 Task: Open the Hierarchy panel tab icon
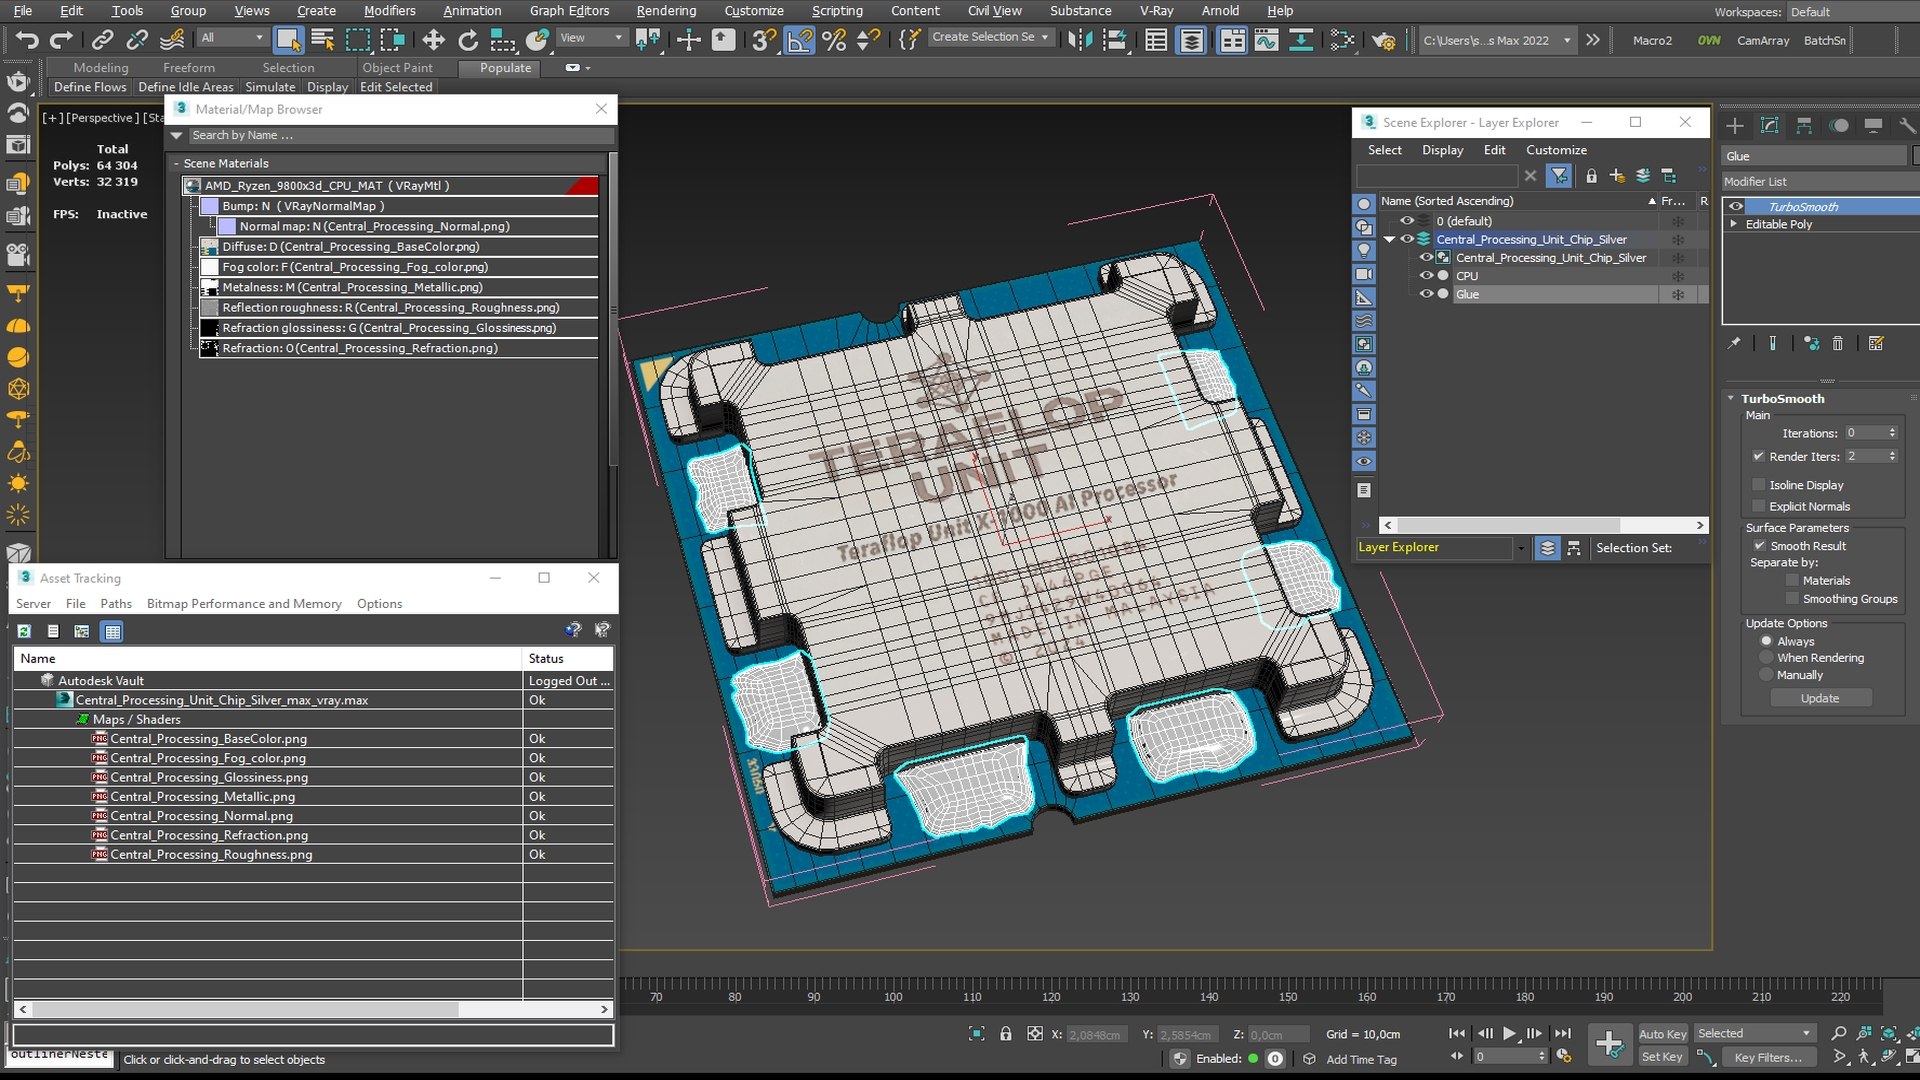point(1804,126)
